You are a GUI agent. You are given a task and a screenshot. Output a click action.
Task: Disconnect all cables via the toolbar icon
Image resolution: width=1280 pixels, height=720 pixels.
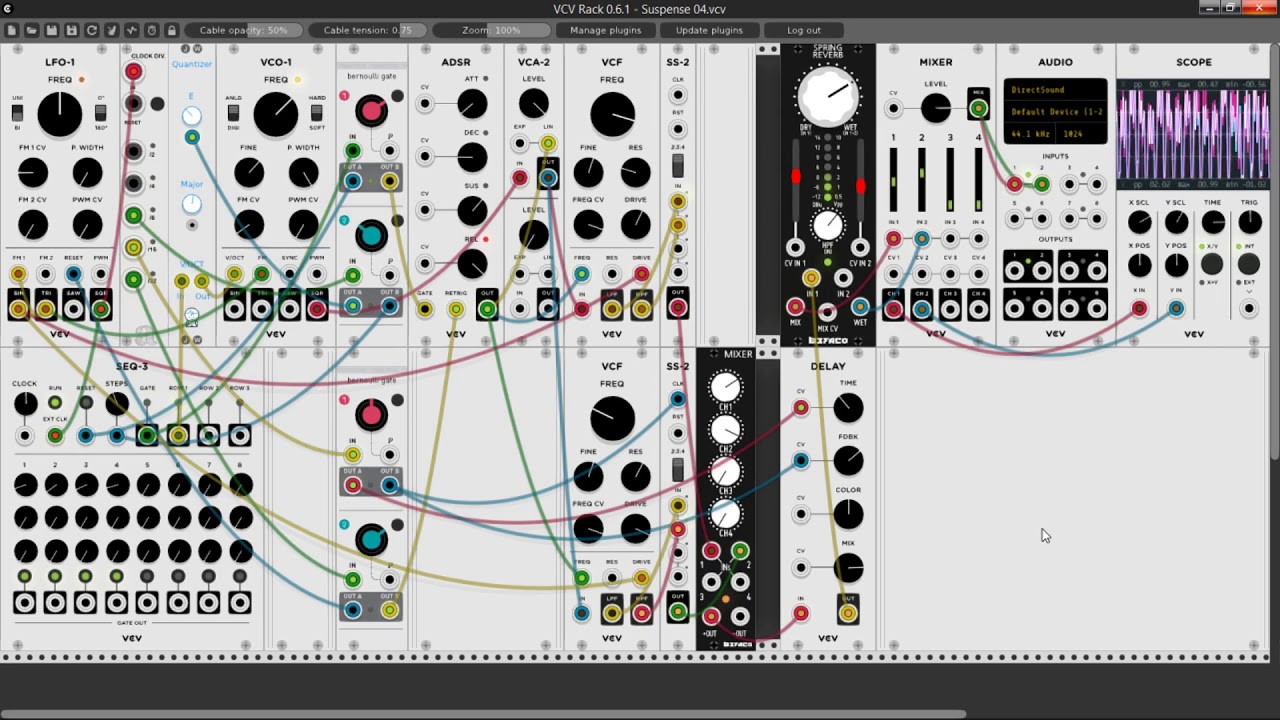click(x=112, y=30)
